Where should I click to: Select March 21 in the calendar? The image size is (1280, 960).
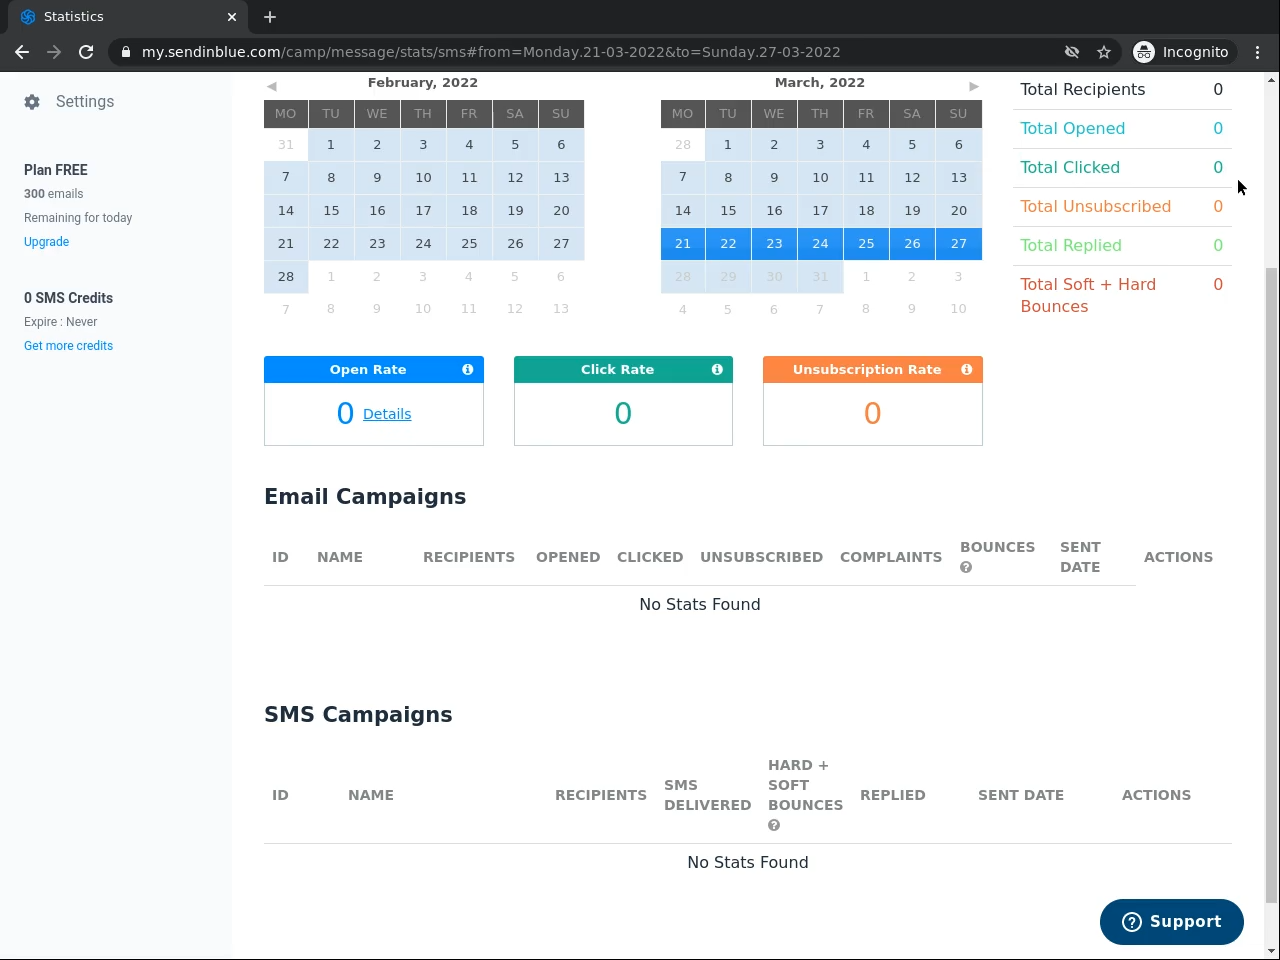[683, 244]
